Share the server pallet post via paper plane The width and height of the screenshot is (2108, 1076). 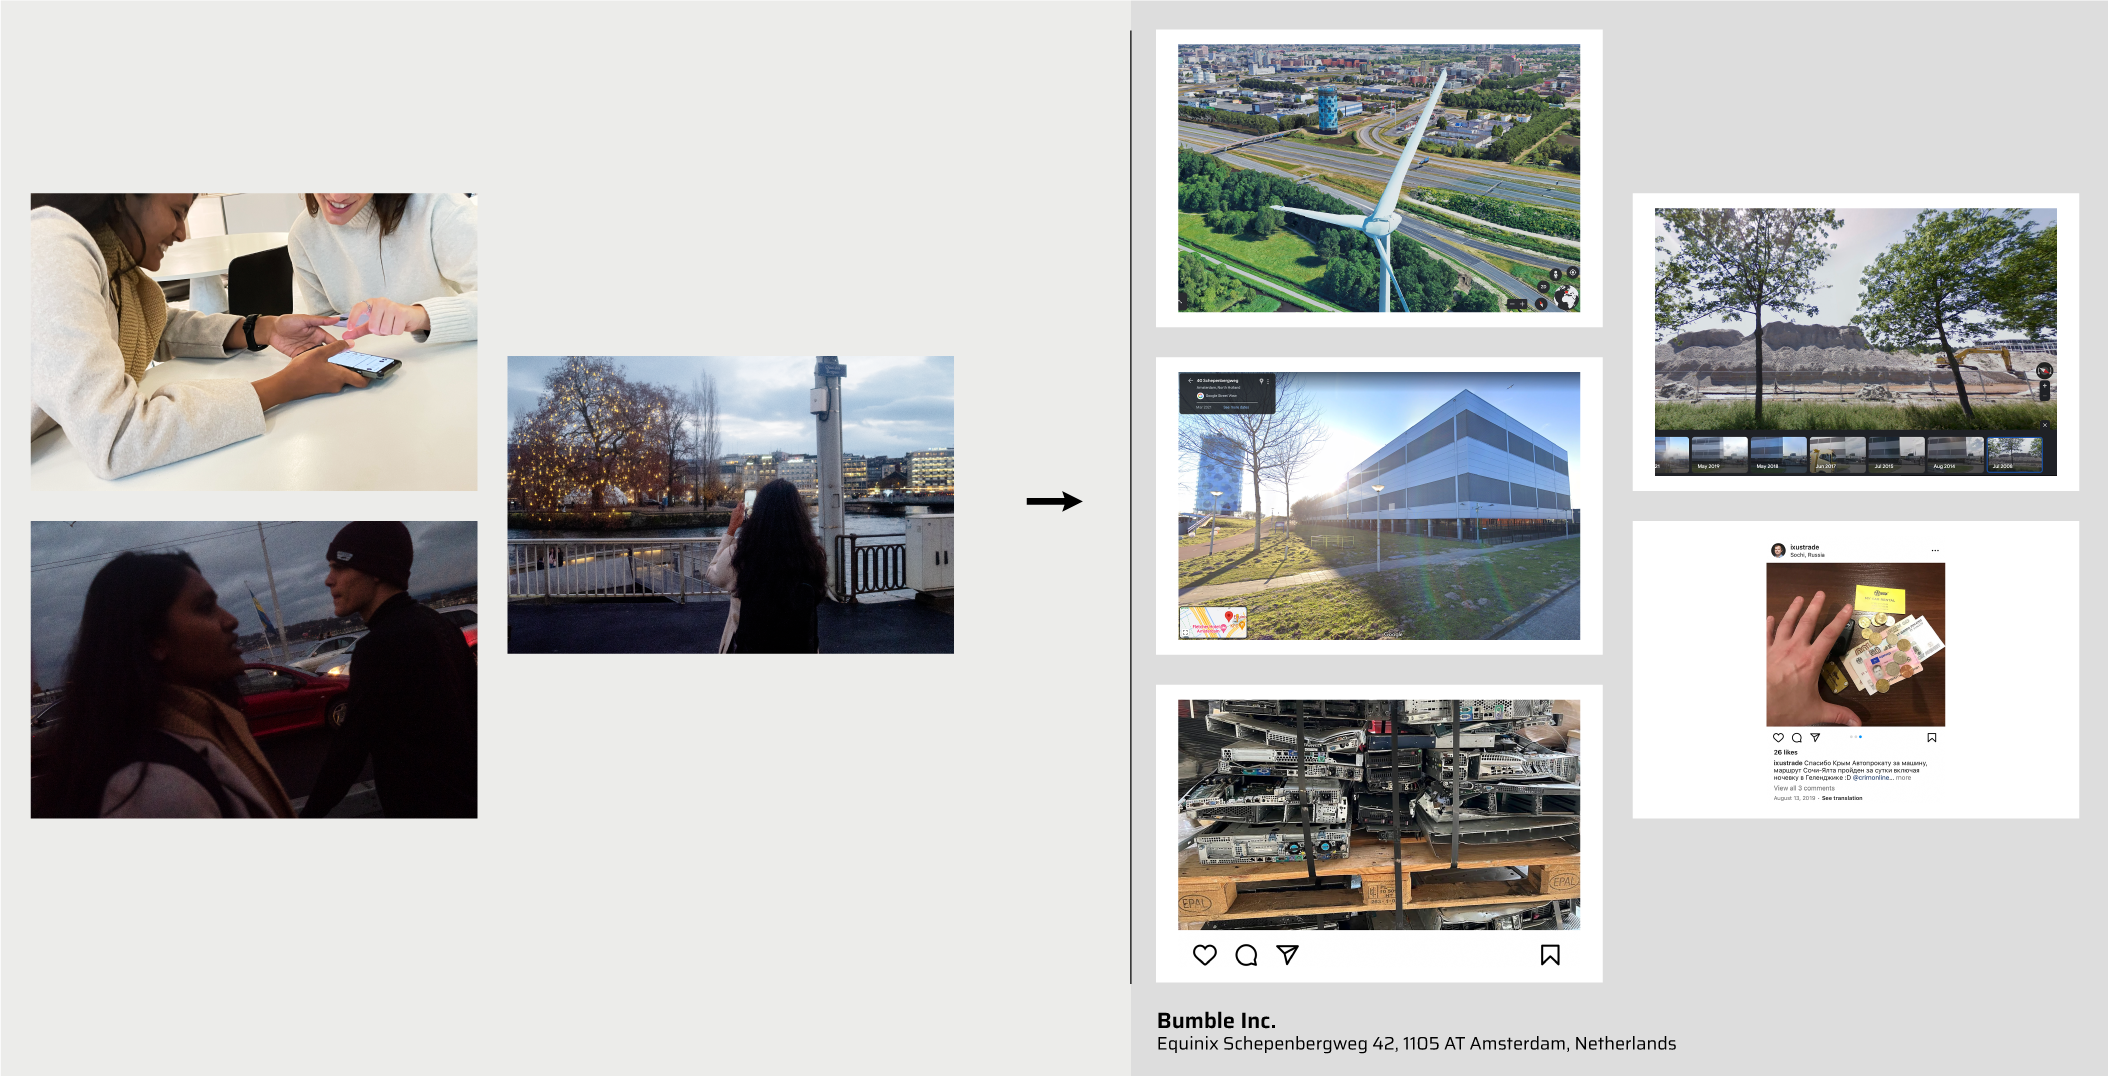pyautogui.click(x=1287, y=955)
